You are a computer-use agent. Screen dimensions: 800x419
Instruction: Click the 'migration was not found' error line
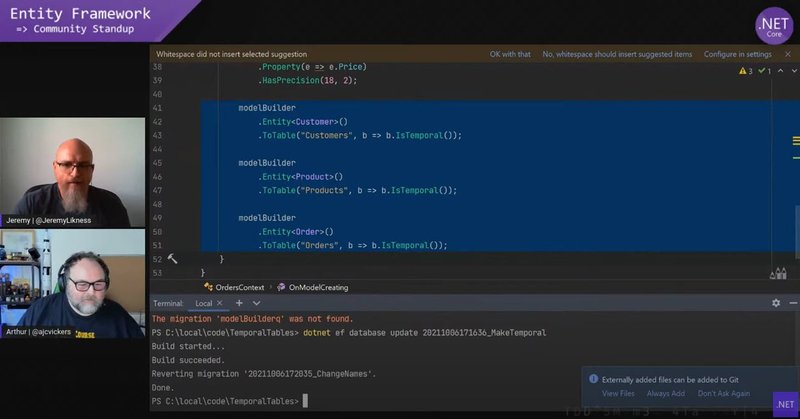coord(253,319)
